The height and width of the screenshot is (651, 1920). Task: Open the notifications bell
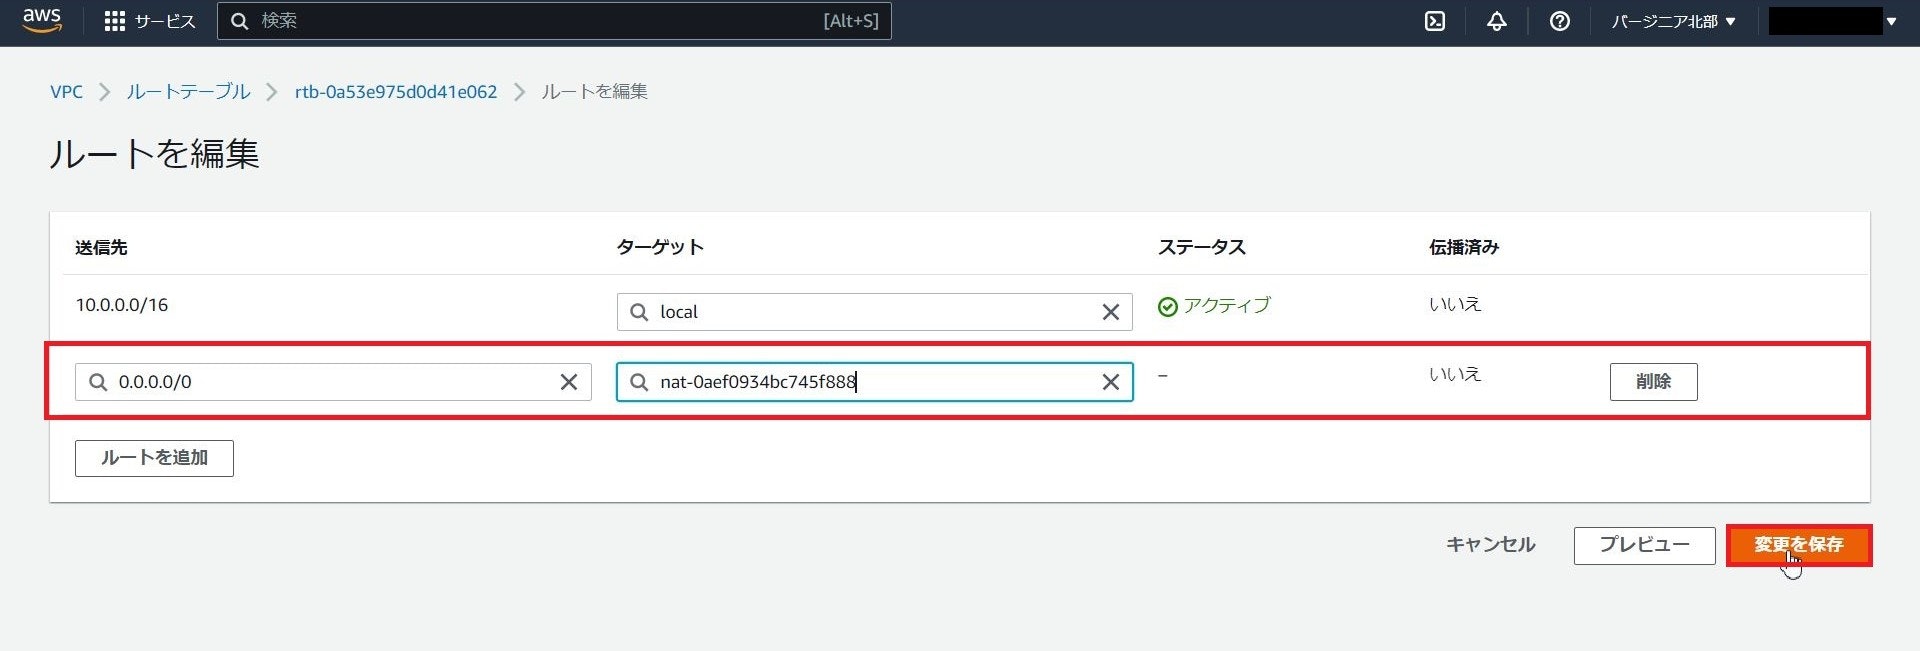pyautogui.click(x=1496, y=21)
